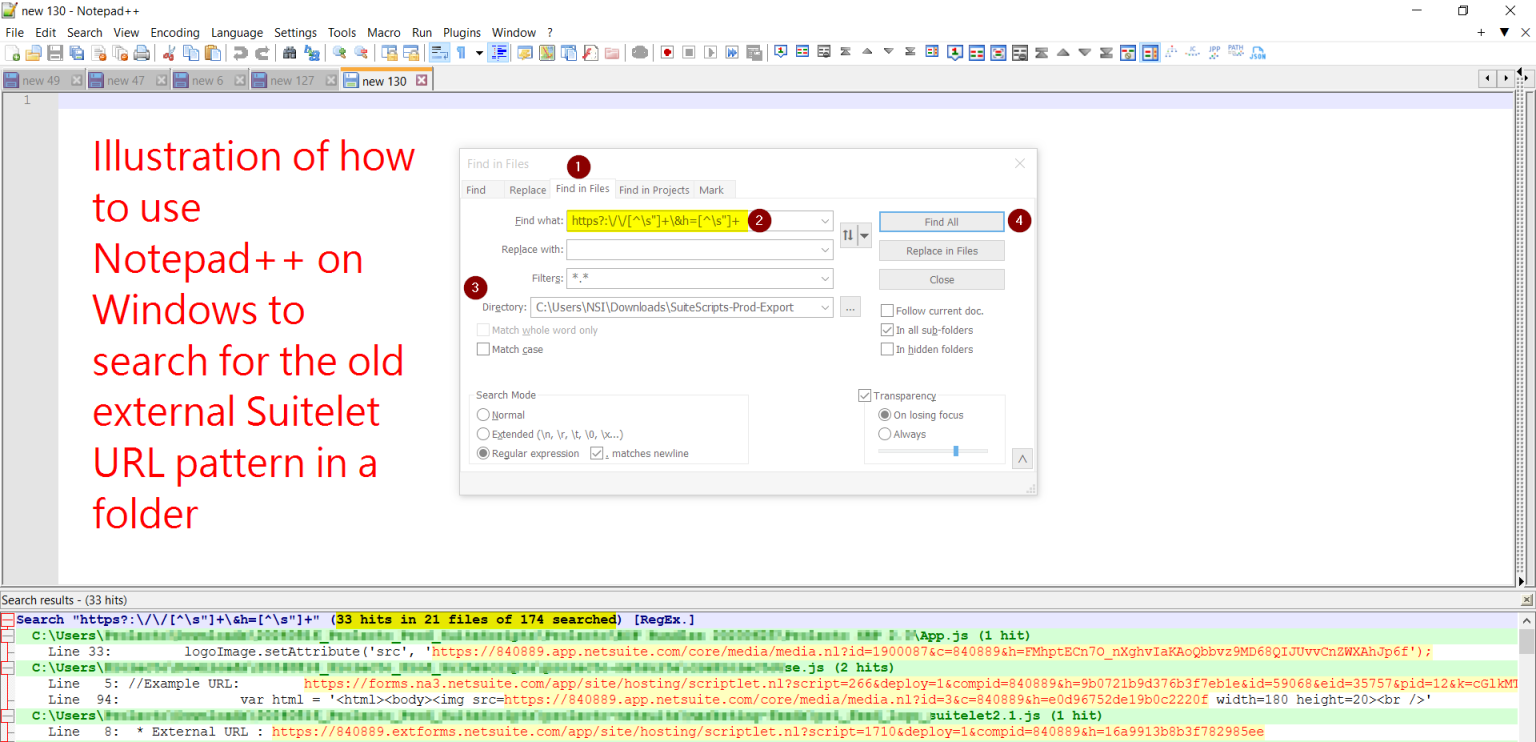Expand the Directory path dropdown

pyautogui.click(x=824, y=307)
